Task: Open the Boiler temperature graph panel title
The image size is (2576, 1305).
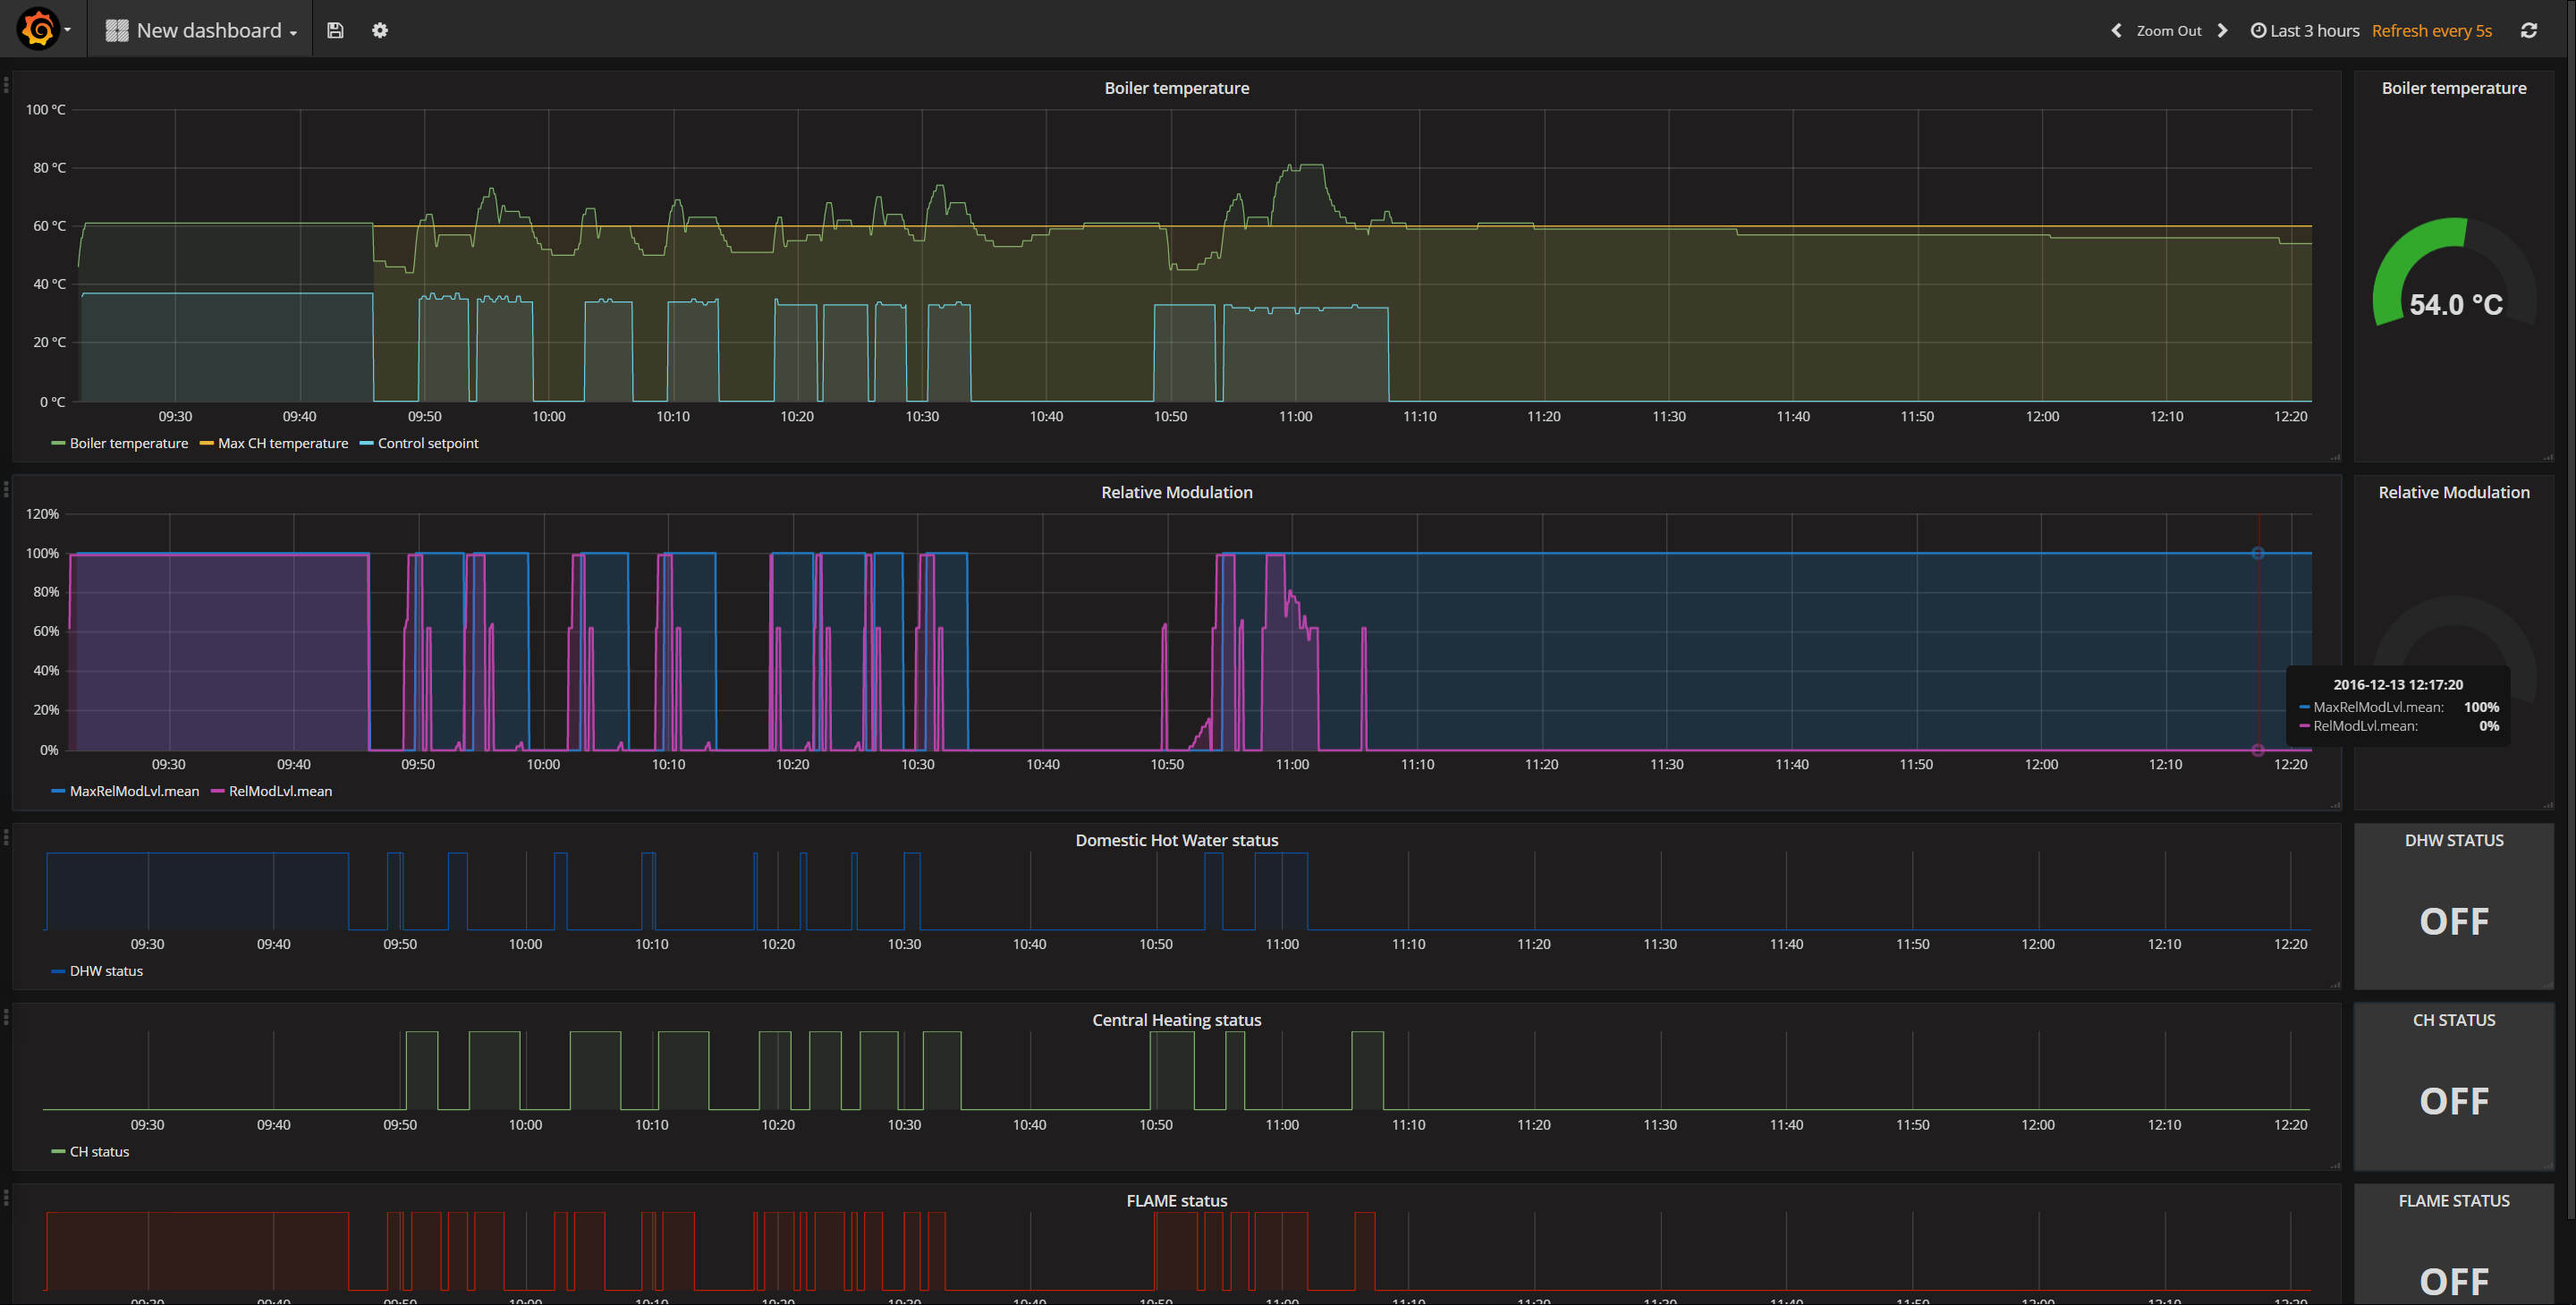Action: 1177,88
